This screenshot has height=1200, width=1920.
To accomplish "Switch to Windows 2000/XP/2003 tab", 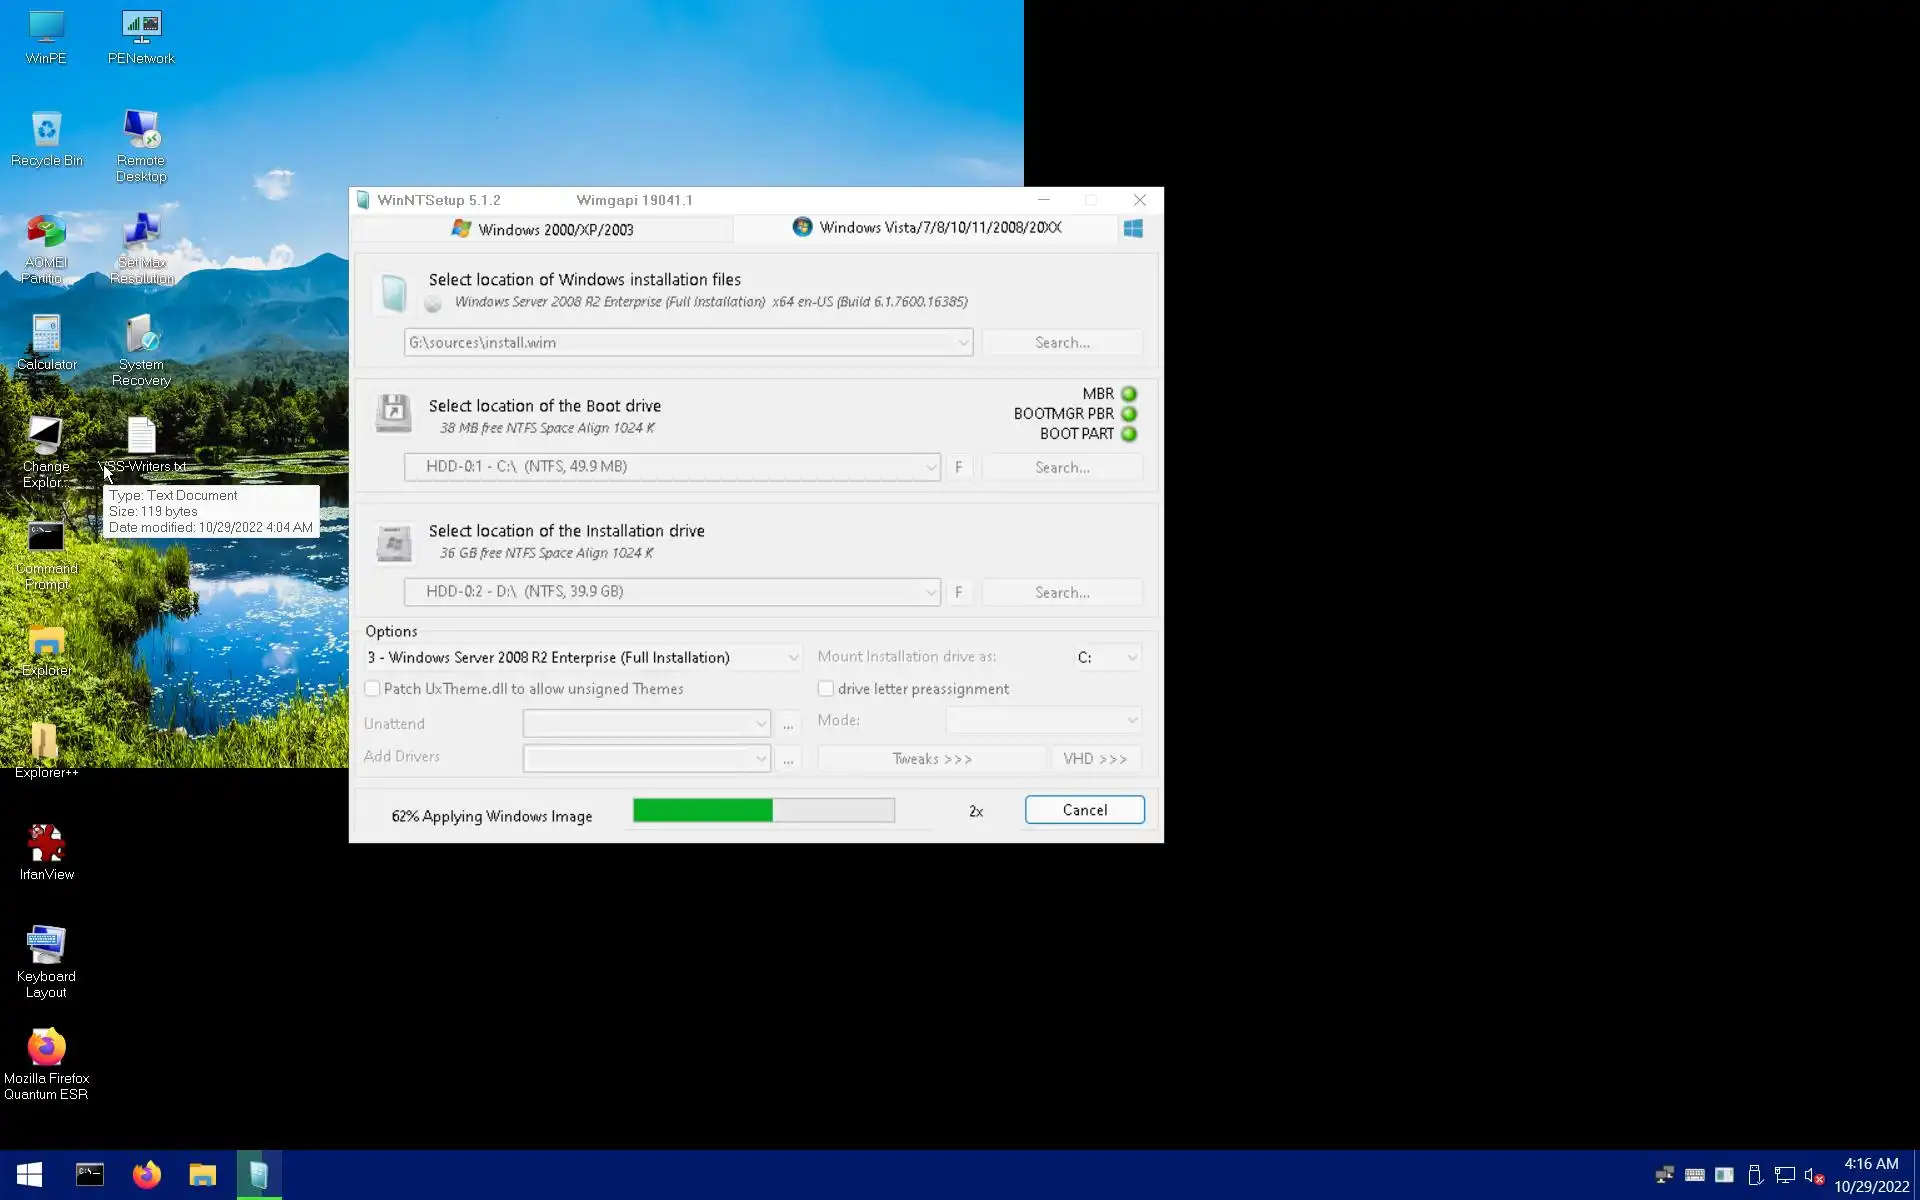I will point(543,229).
